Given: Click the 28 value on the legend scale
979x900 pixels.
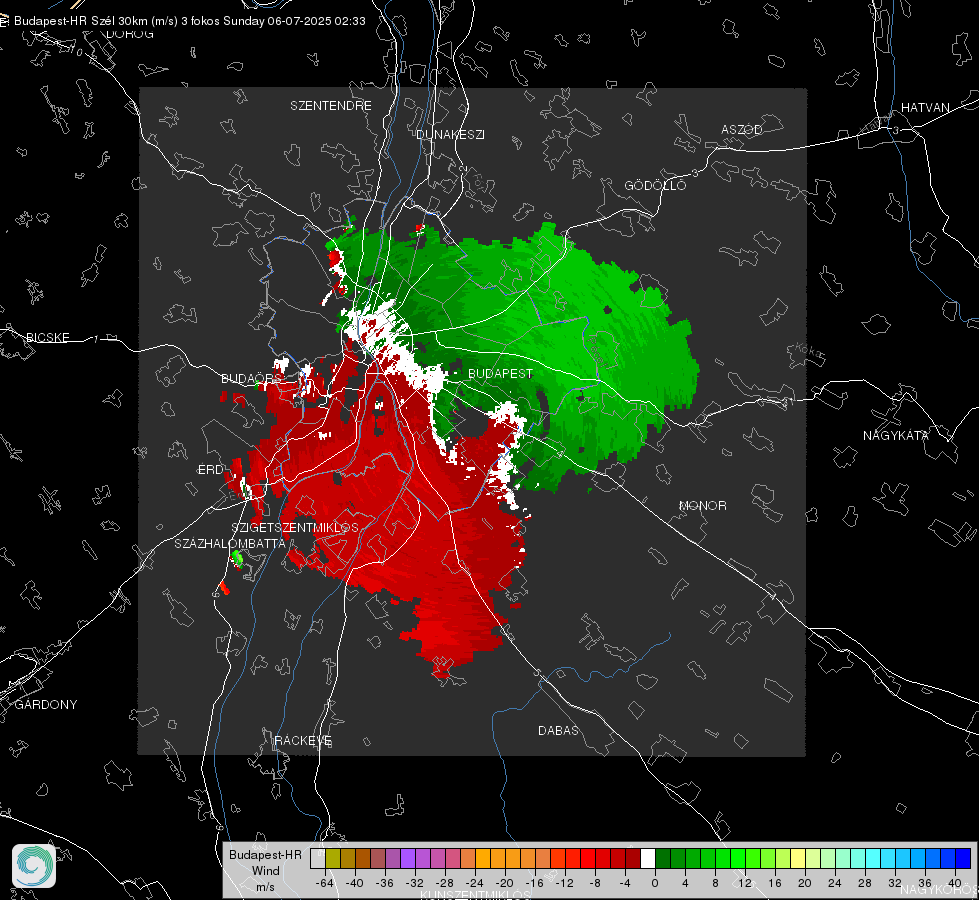Looking at the screenshot, I should pyautogui.click(x=865, y=883).
